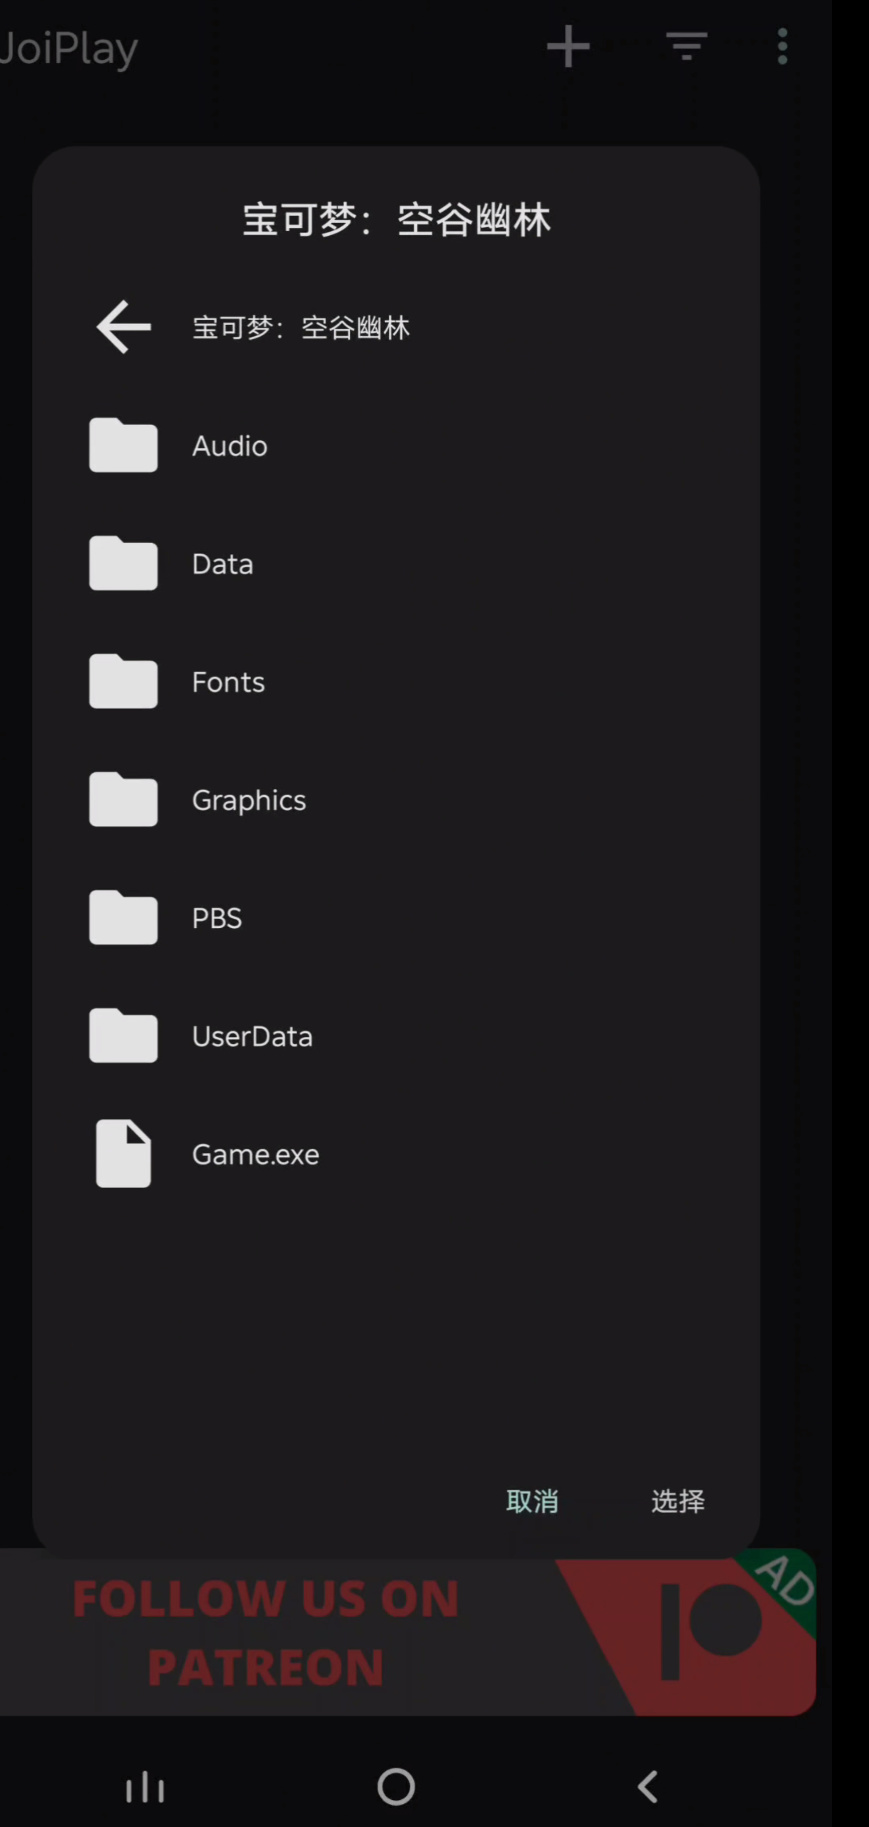Screen dimensions: 869x1827
Task: Tap the Follow Us on Patreon banner
Action: pos(408,1633)
